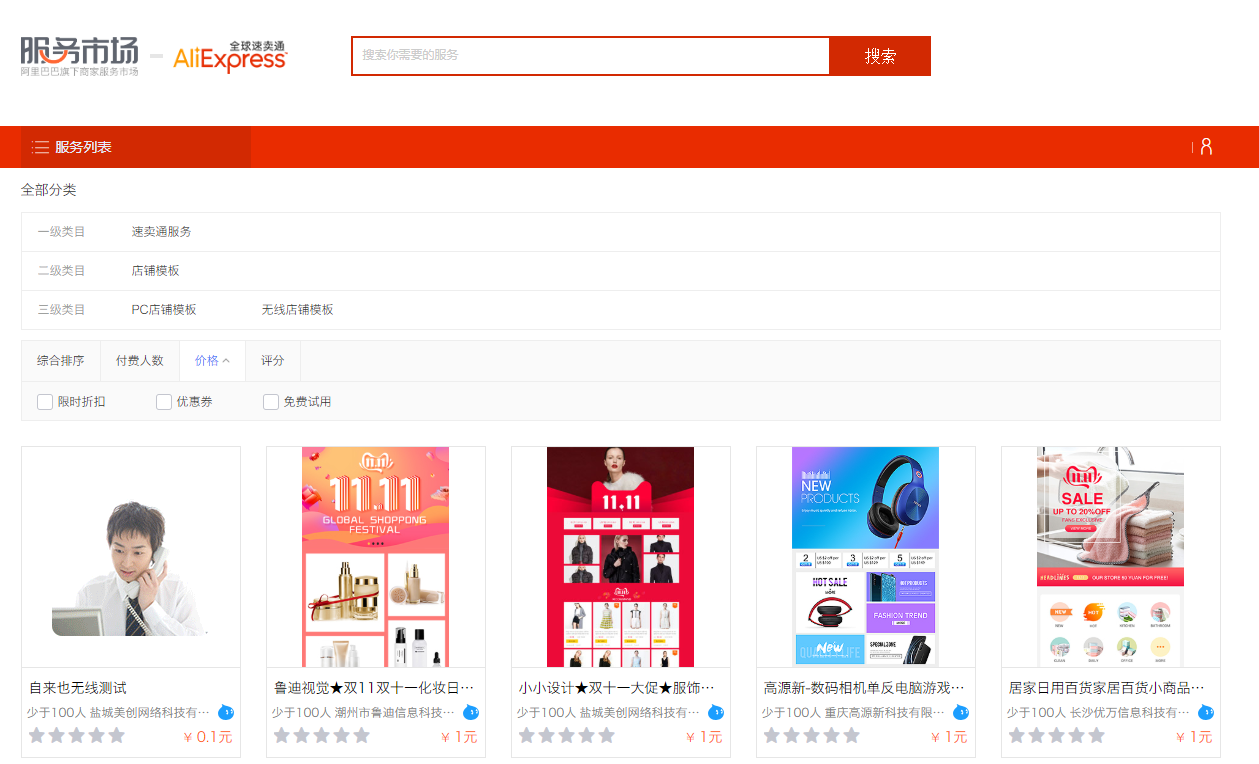Sort by 评分
Viewport: 1259px width, 764px height.
coord(273,361)
